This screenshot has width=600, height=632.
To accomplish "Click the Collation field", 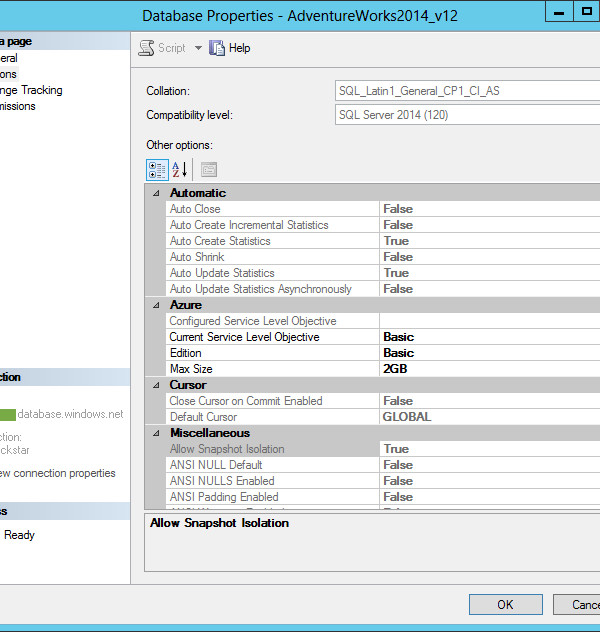I will [x=467, y=91].
